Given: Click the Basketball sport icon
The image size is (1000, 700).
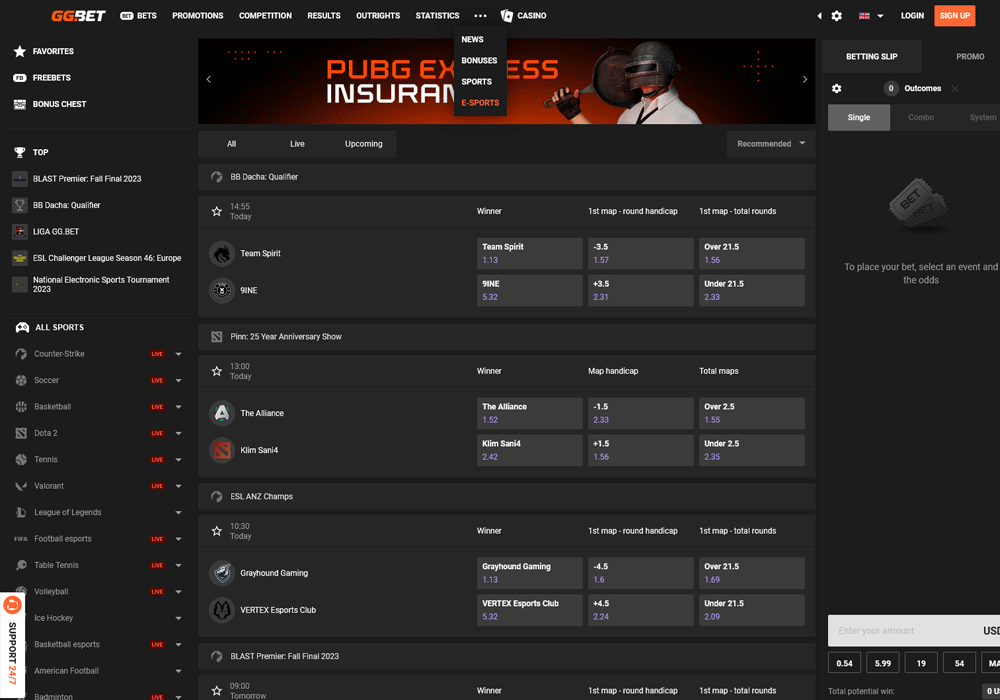Looking at the screenshot, I should tap(21, 407).
